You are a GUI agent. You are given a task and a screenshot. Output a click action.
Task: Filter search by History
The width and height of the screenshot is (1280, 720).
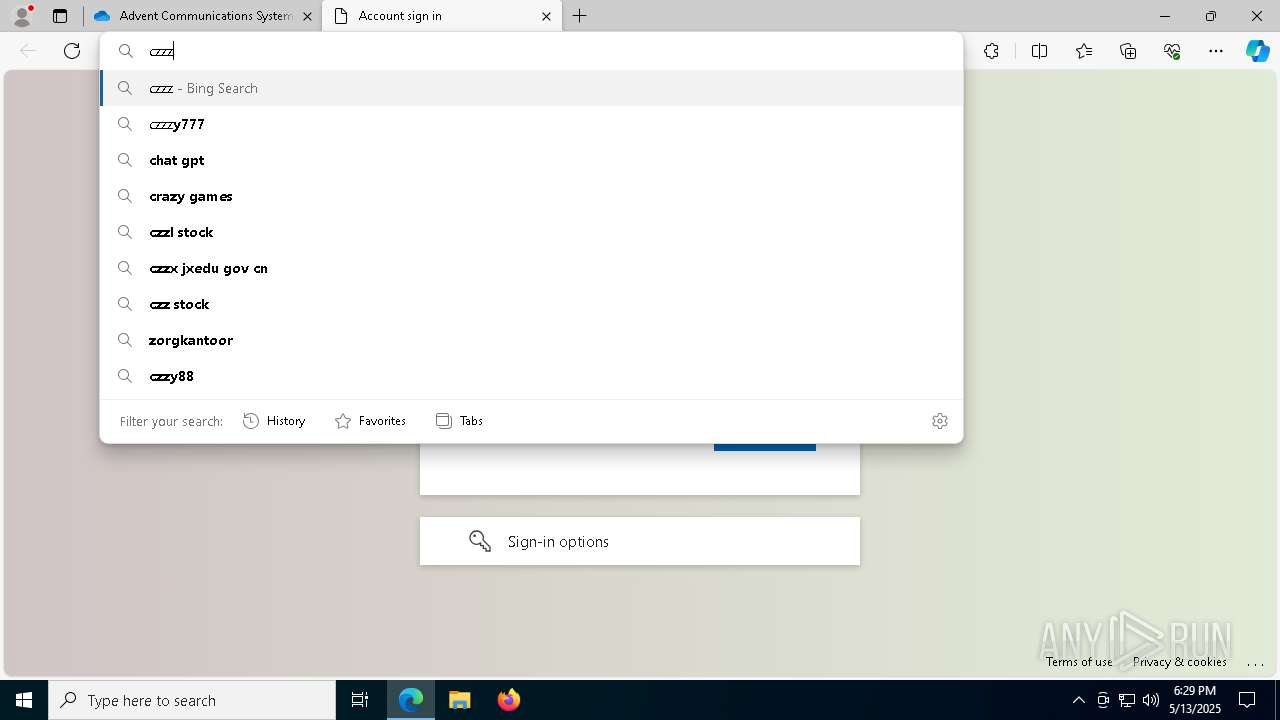coord(274,421)
